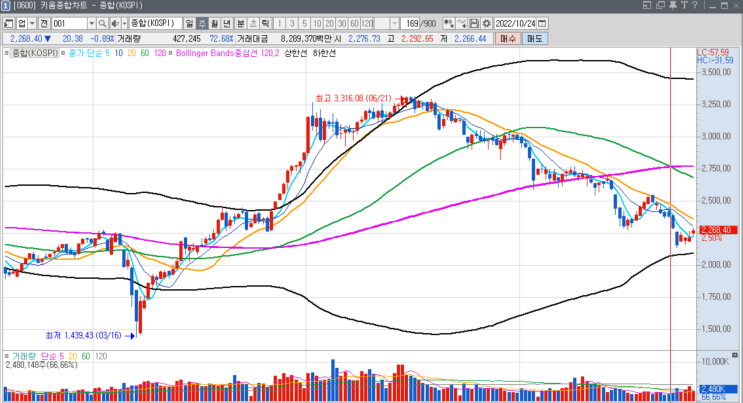Save chart with the floppy disk icon
The width and height of the screenshot is (743, 403).
coord(474,23)
